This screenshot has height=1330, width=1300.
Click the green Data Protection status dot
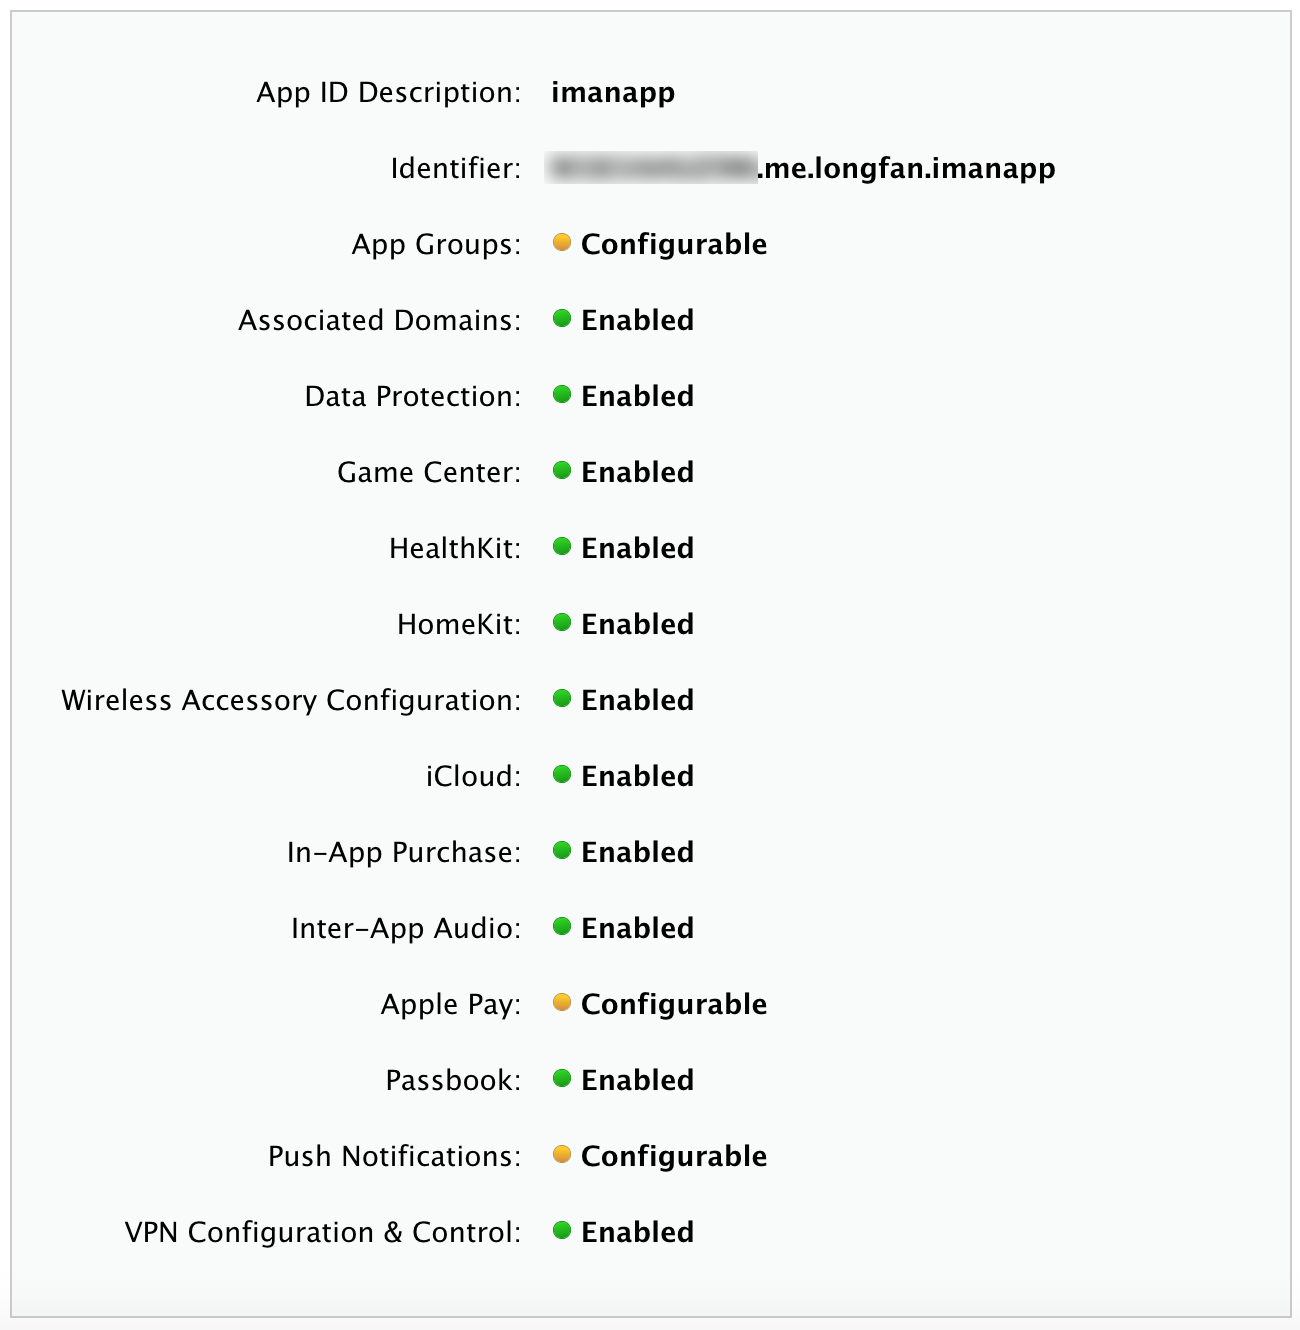point(562,394)
